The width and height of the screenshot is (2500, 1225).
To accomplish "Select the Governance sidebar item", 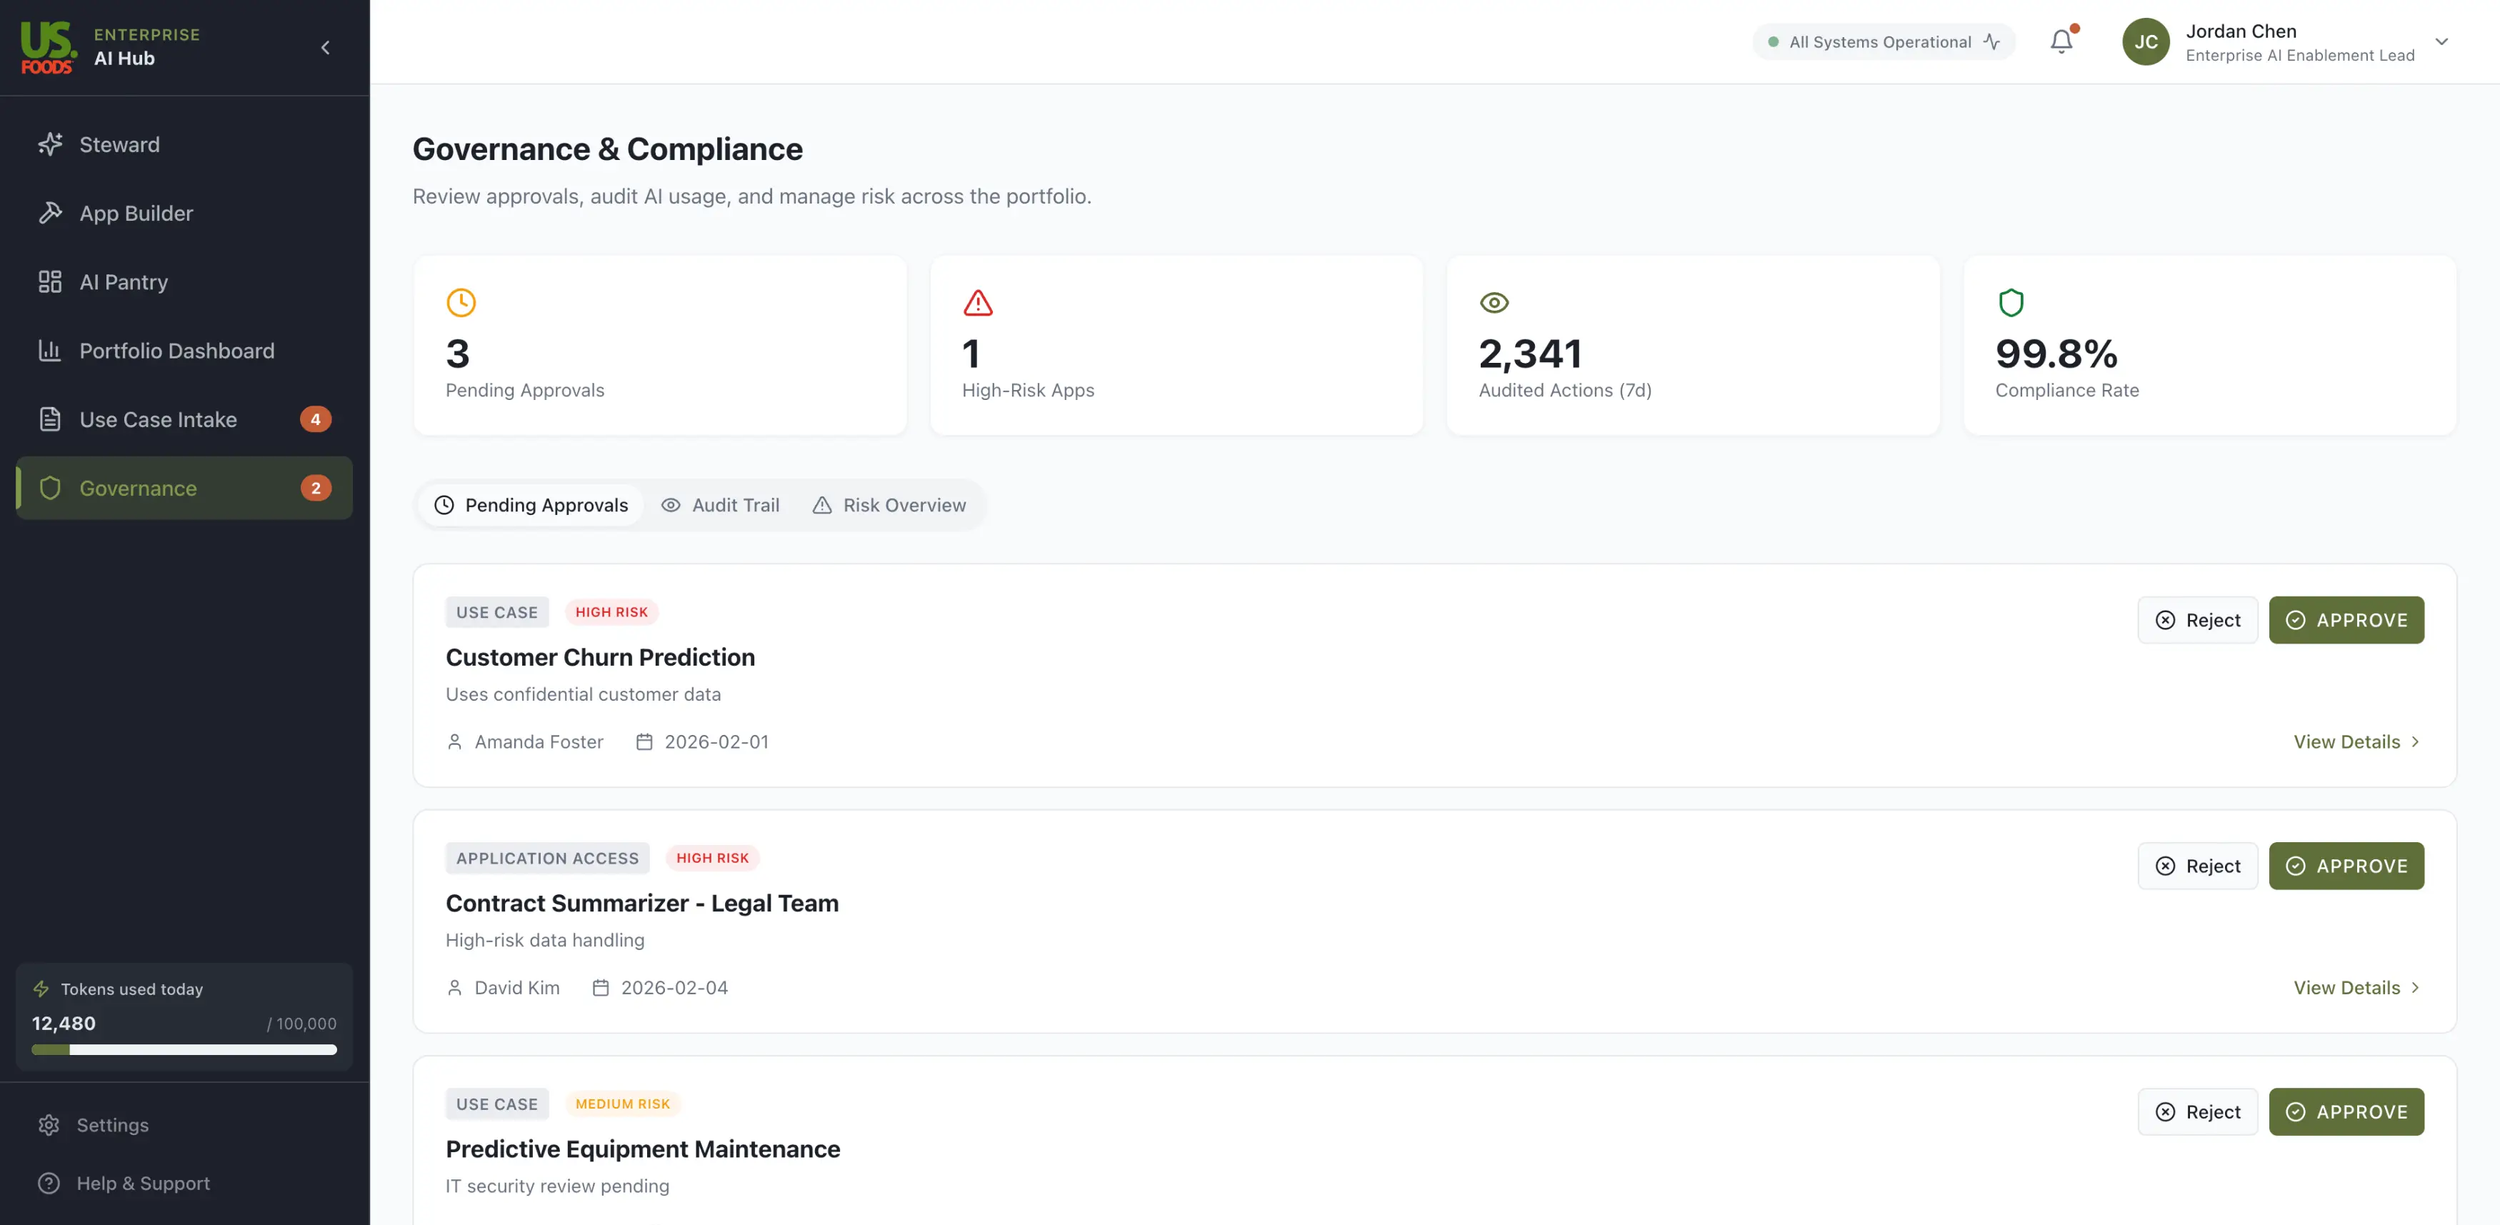I will click(137, 488).
